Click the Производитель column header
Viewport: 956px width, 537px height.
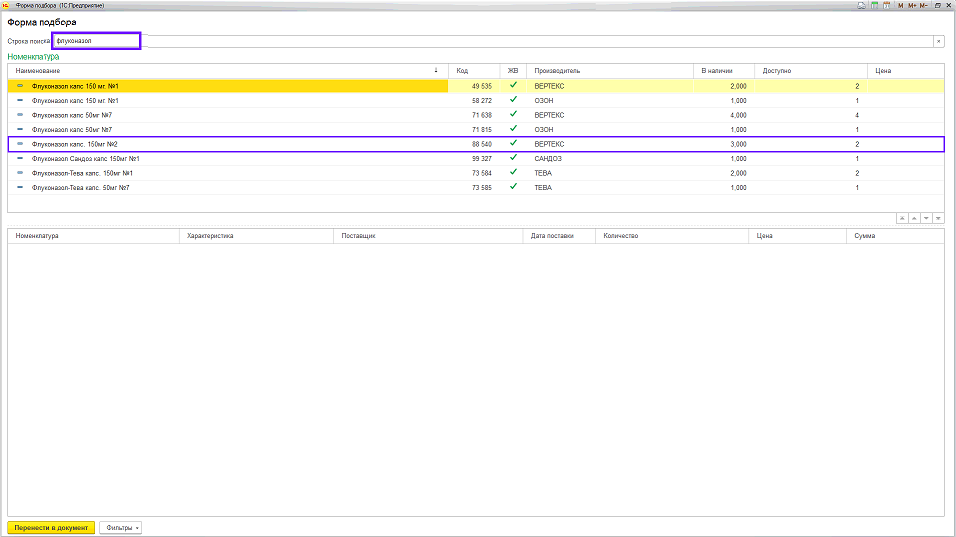point(608,71)
